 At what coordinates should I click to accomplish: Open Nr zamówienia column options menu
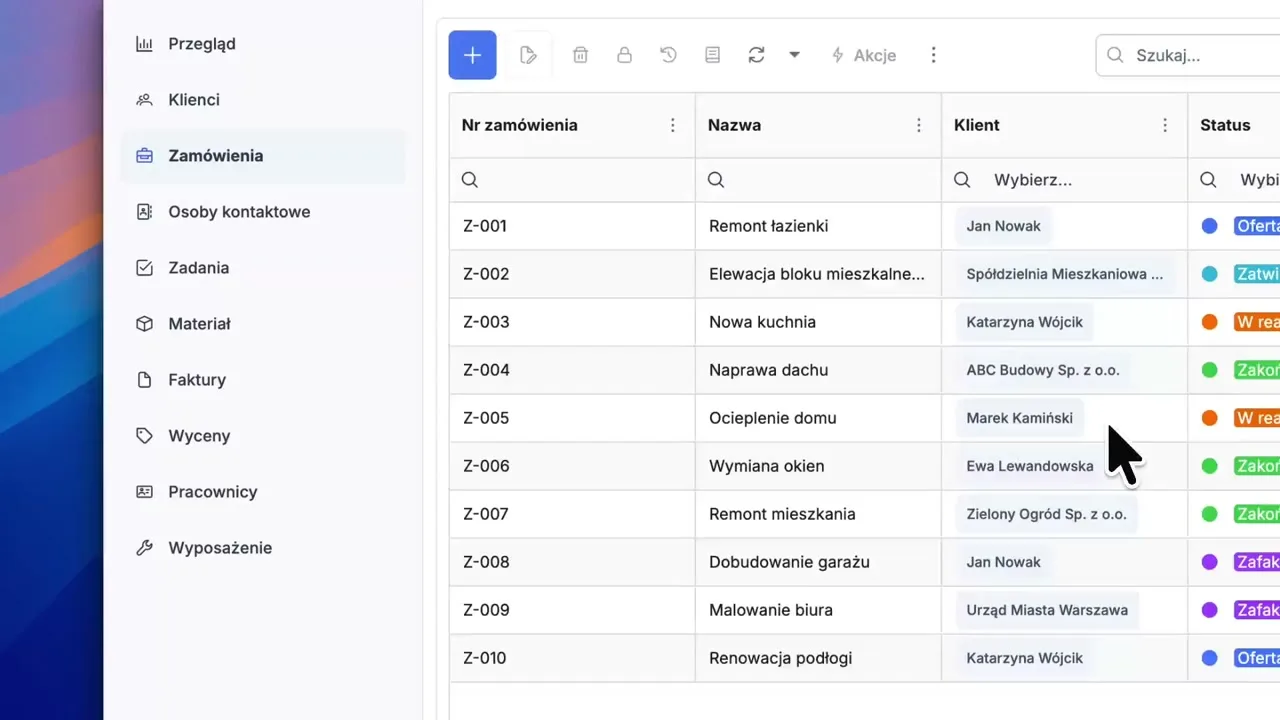pyautogui.click(x=673, y=125)
